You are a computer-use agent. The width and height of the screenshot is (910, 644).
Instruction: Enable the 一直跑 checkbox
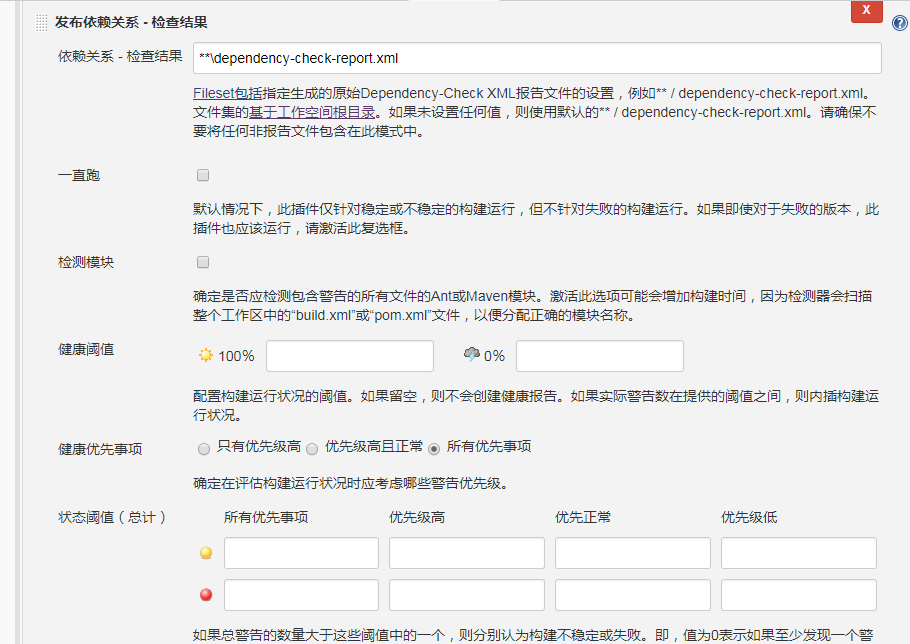coord(203,175)
